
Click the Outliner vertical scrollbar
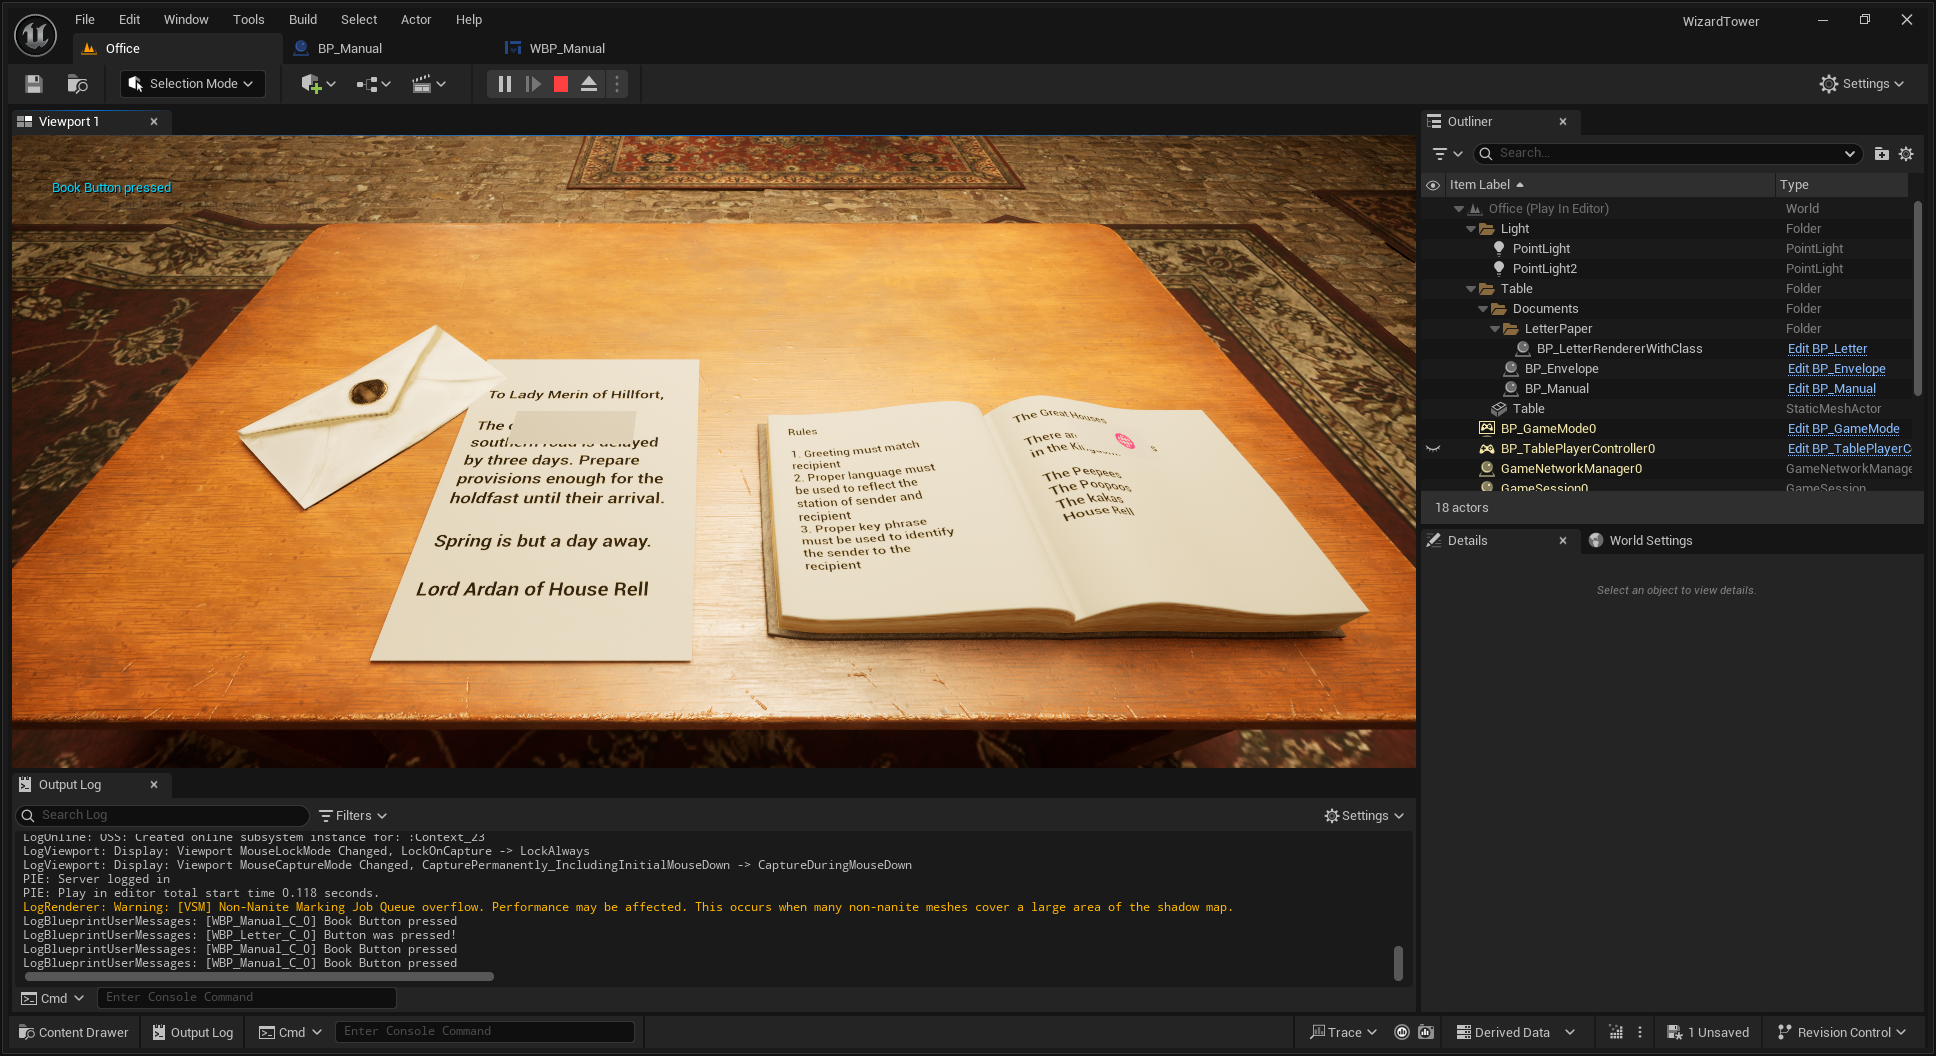tap(1917, 298)
